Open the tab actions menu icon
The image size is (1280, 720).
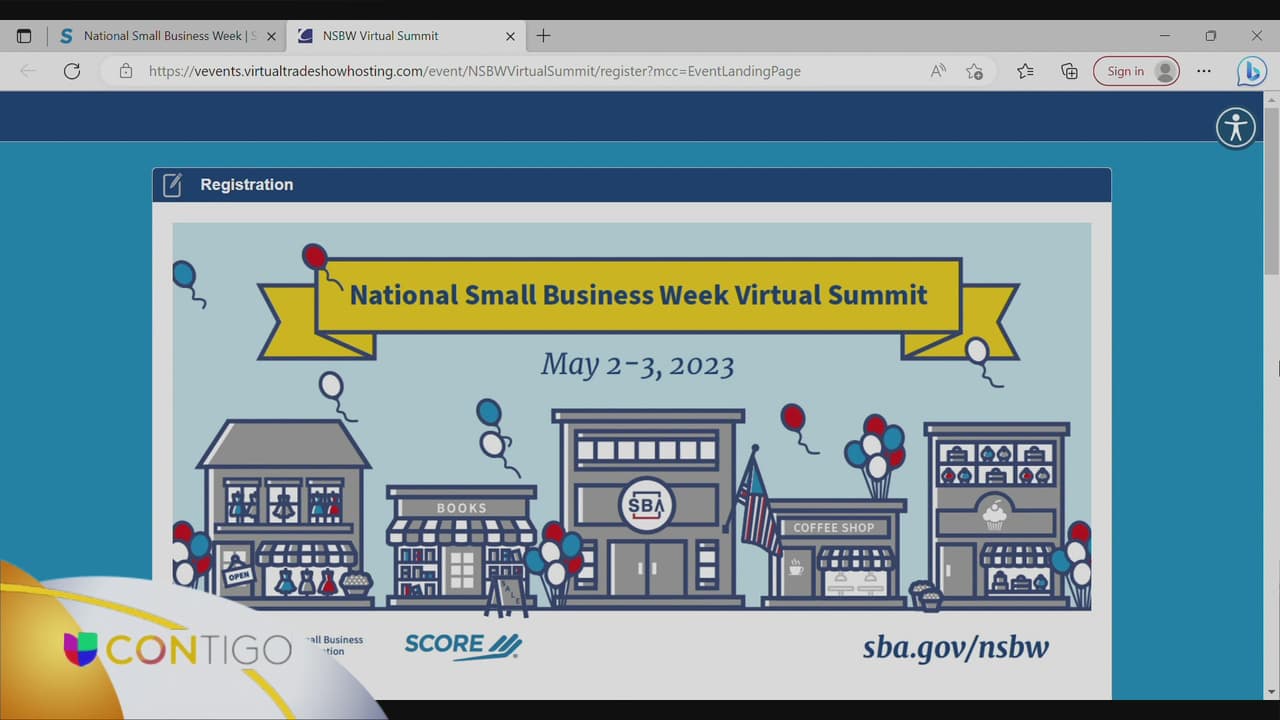(24, 36)
